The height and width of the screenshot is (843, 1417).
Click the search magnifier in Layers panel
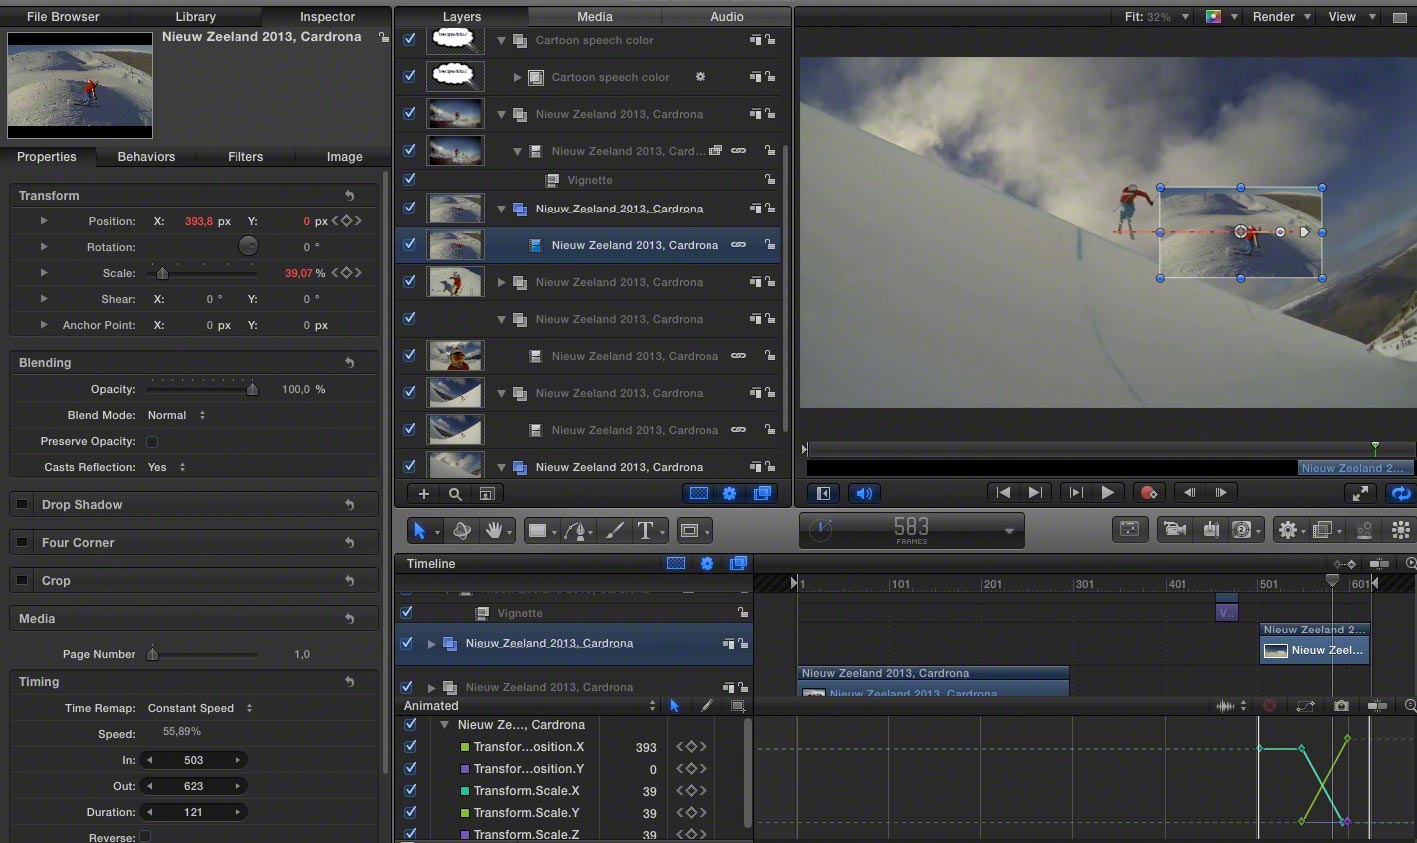[455, 494]
